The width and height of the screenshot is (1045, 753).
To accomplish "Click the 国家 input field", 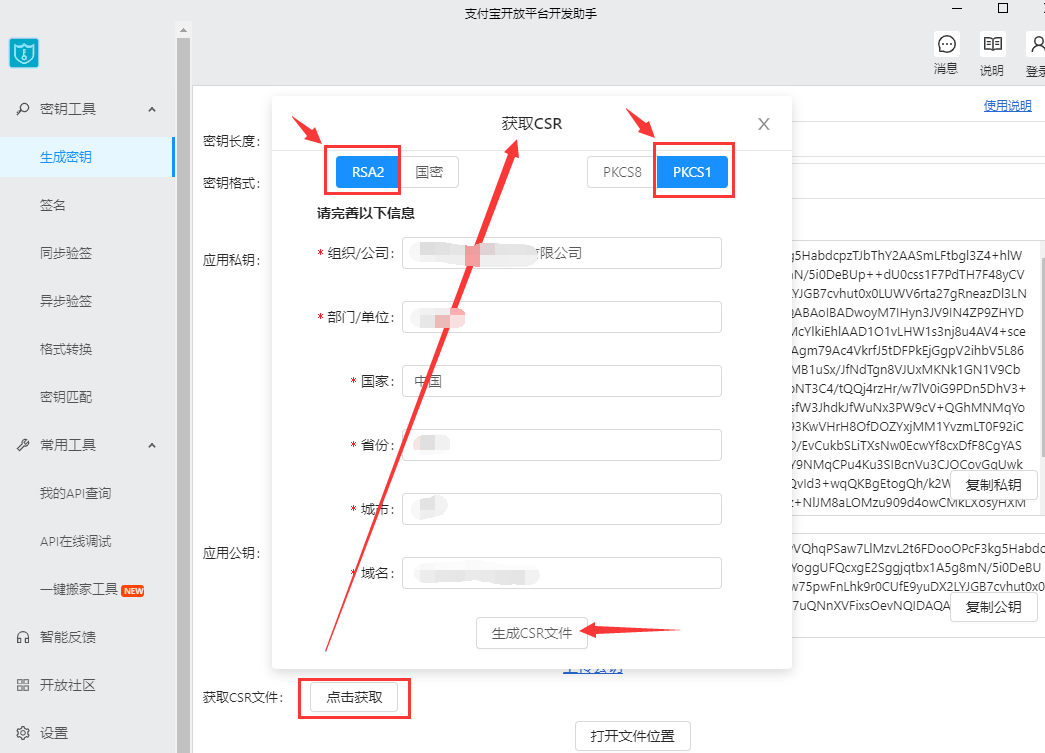I will (x=562, y=381).
